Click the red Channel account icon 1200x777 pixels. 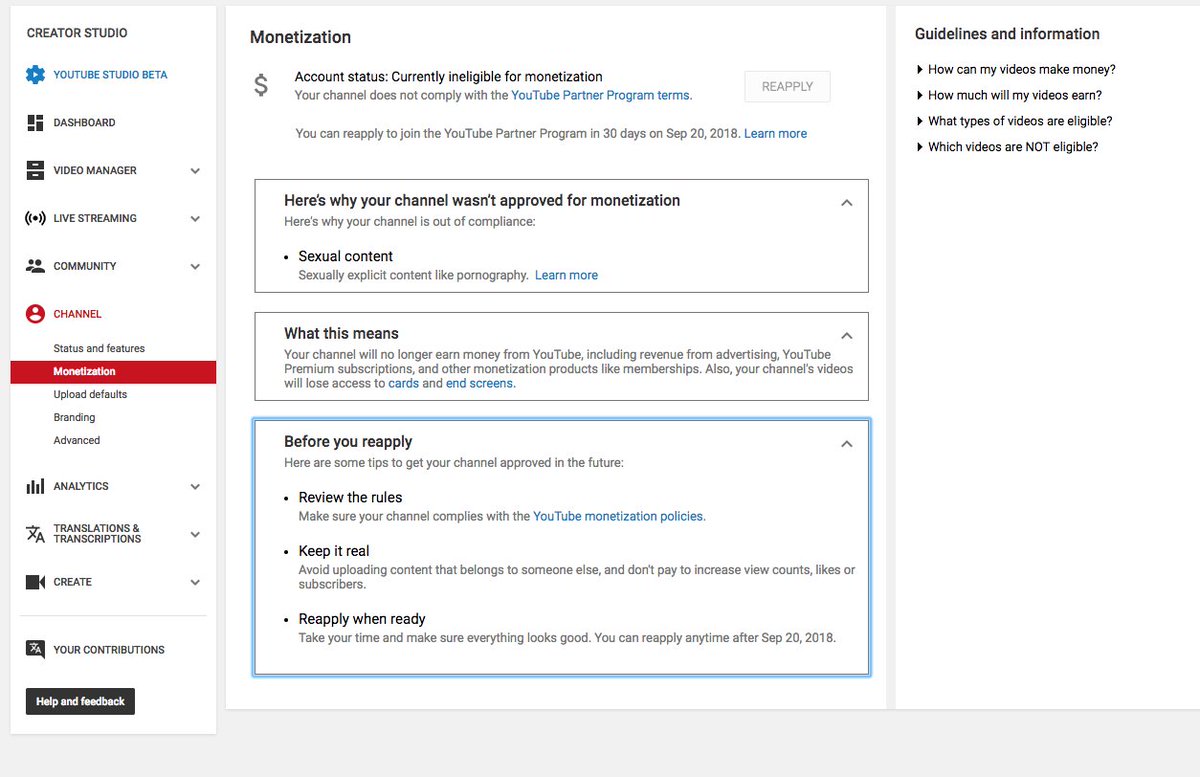pos(35,314)
